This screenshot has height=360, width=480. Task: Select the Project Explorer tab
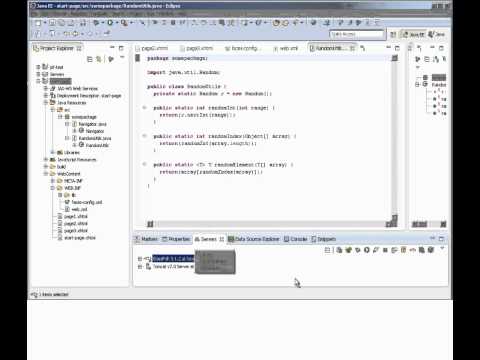click(57, 48)
